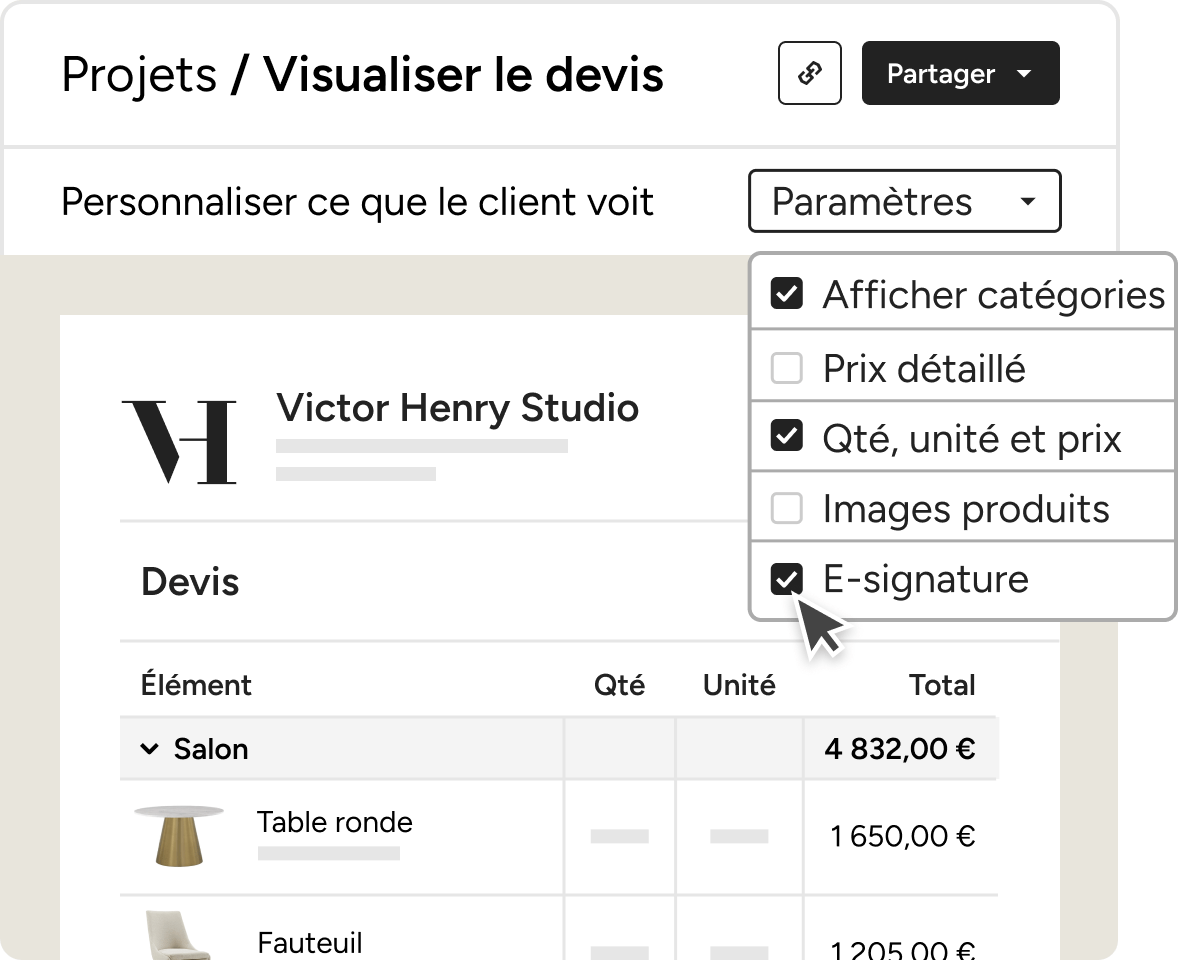Go to Projets breadcrumb

[x=139, y=74]
